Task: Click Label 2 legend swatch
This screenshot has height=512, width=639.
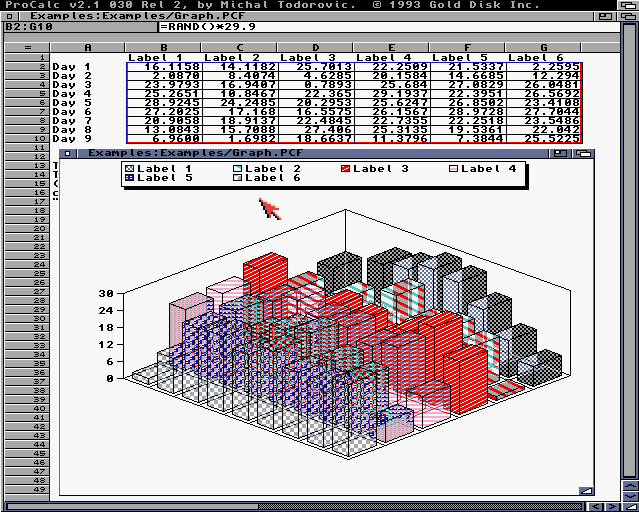Action: 238,169
